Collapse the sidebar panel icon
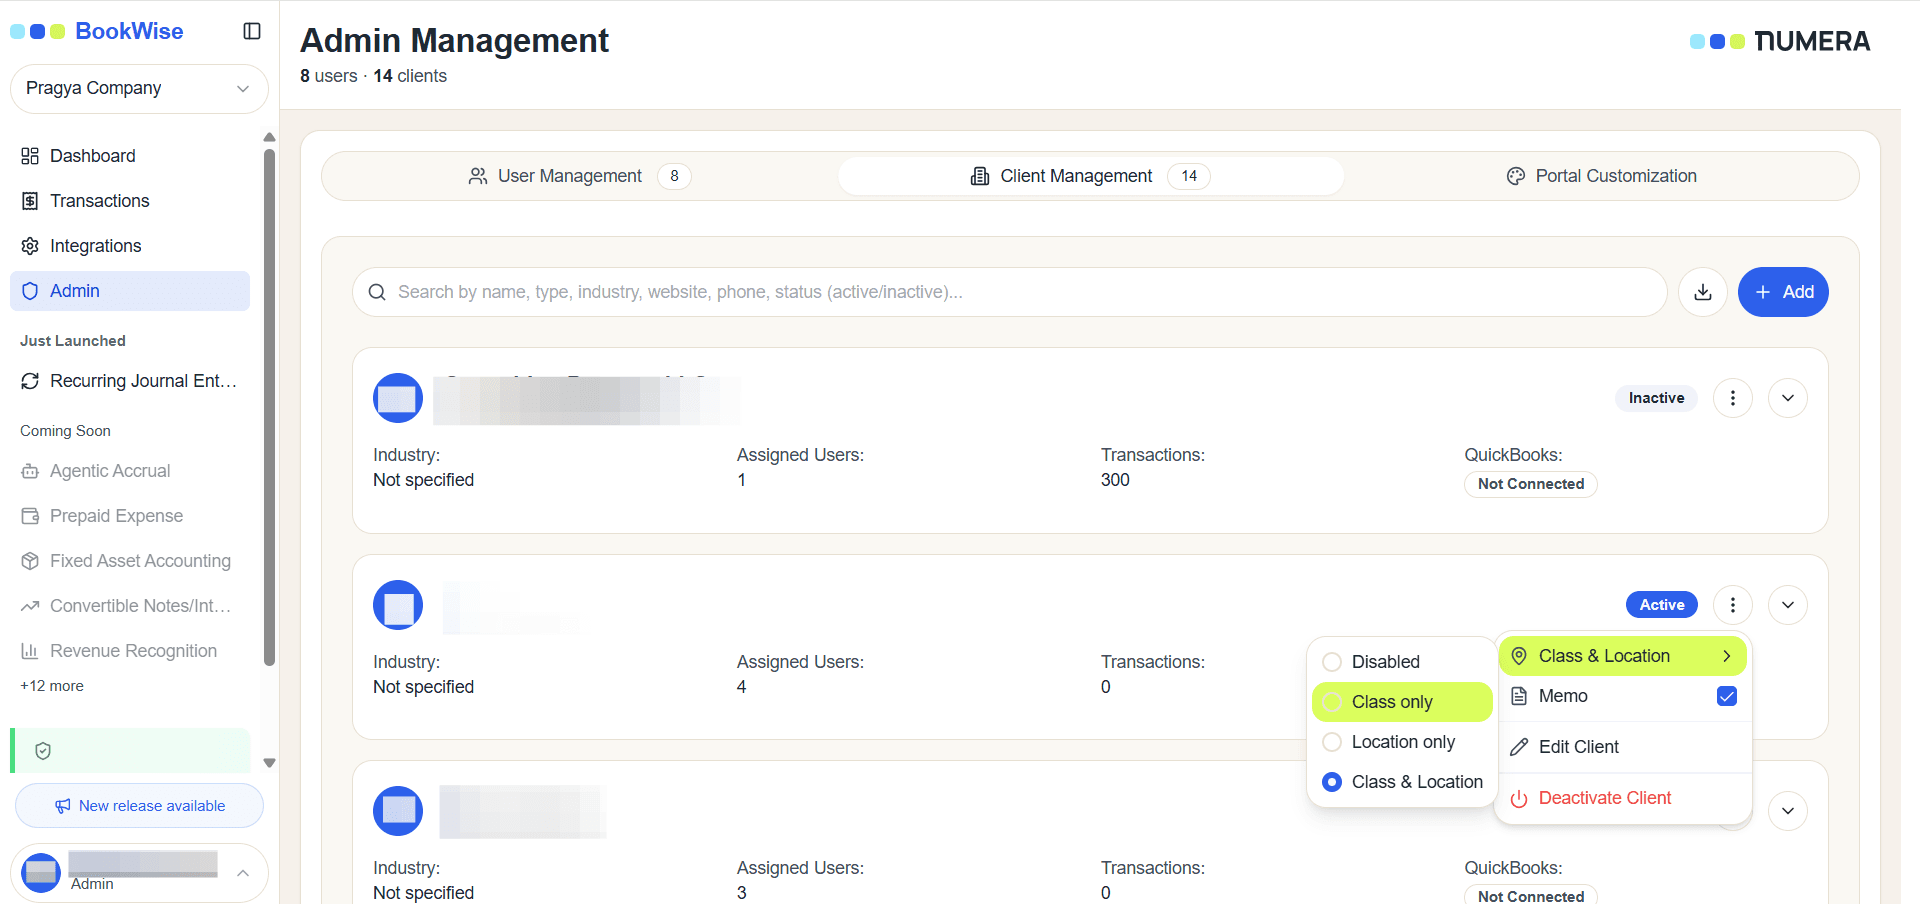The height and width of the screenshot is (904, 1920). [252, 31]
